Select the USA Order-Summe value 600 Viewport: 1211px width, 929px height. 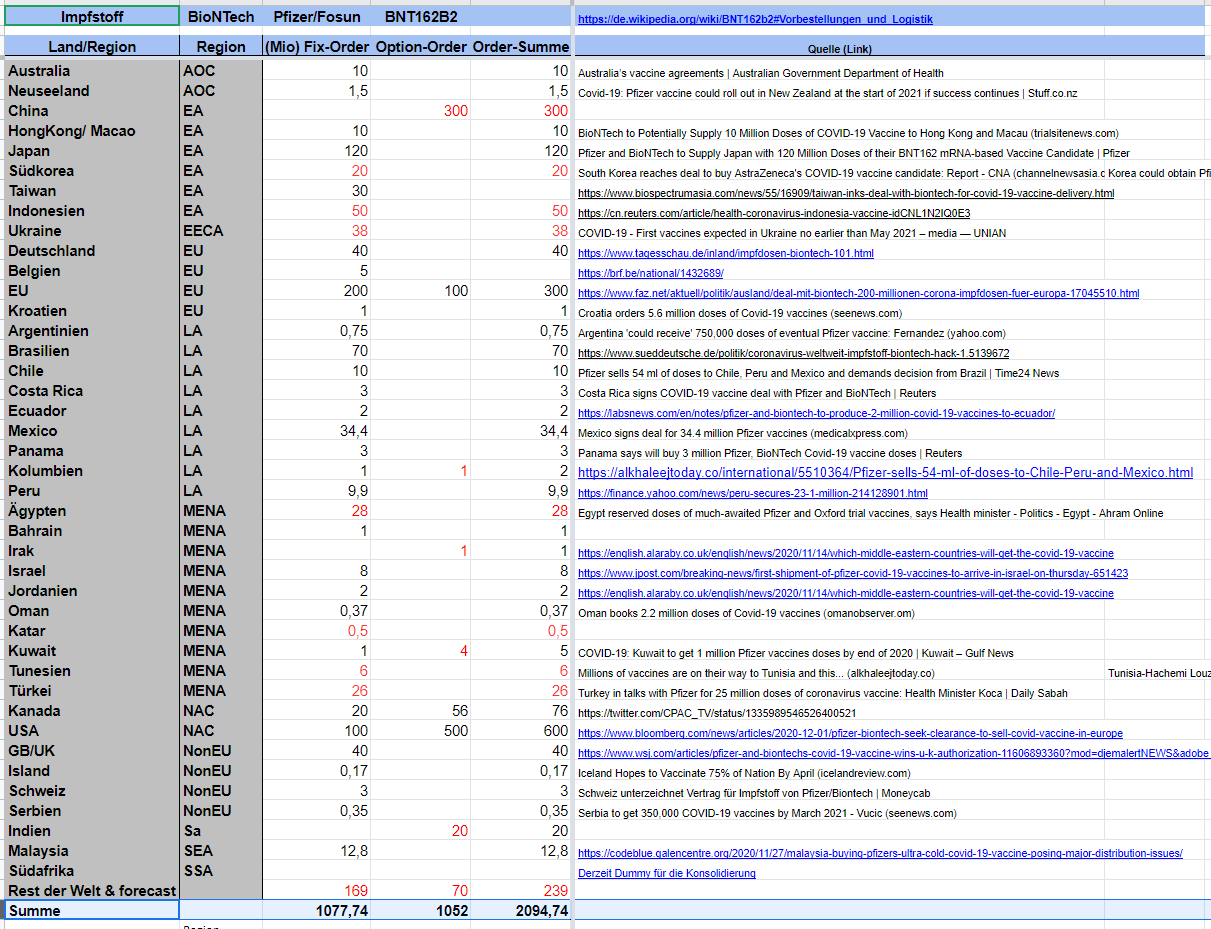point(521,731)
